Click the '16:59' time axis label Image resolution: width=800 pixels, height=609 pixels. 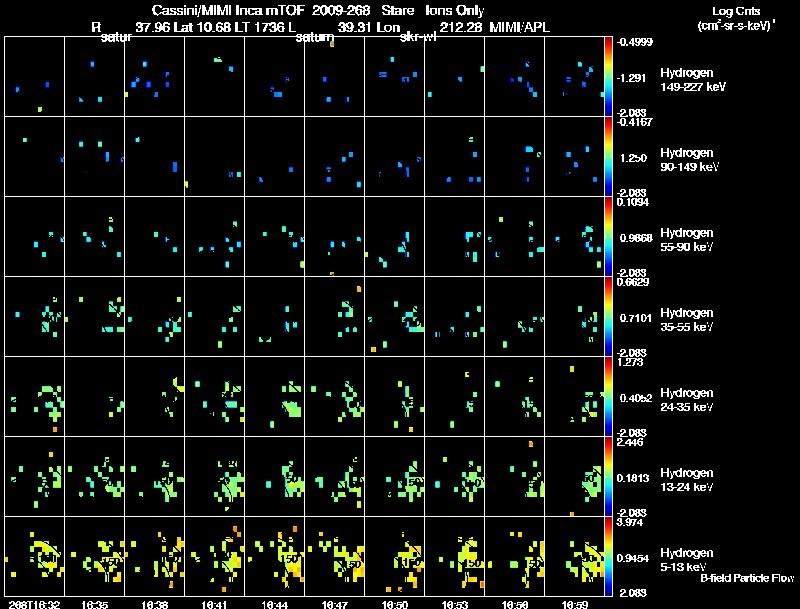(x=574, y=604)
